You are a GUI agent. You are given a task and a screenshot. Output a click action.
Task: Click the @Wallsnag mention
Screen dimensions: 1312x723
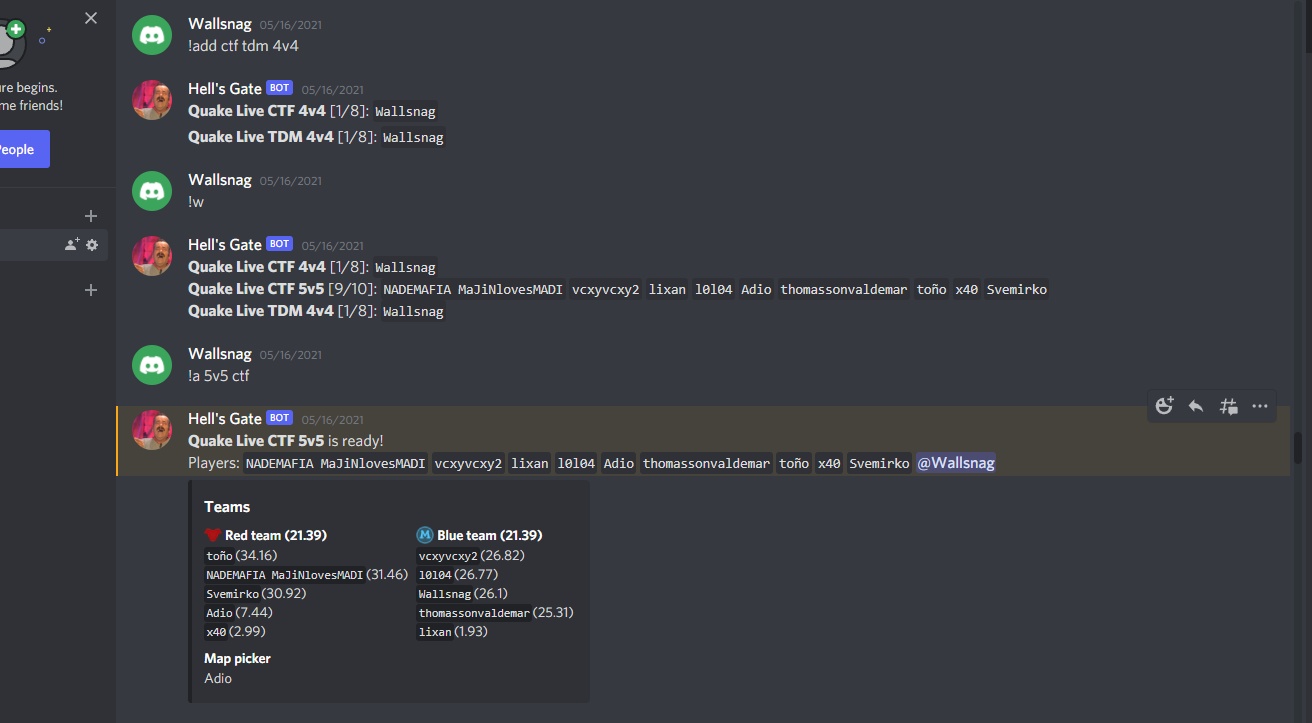tap(955, 462)
